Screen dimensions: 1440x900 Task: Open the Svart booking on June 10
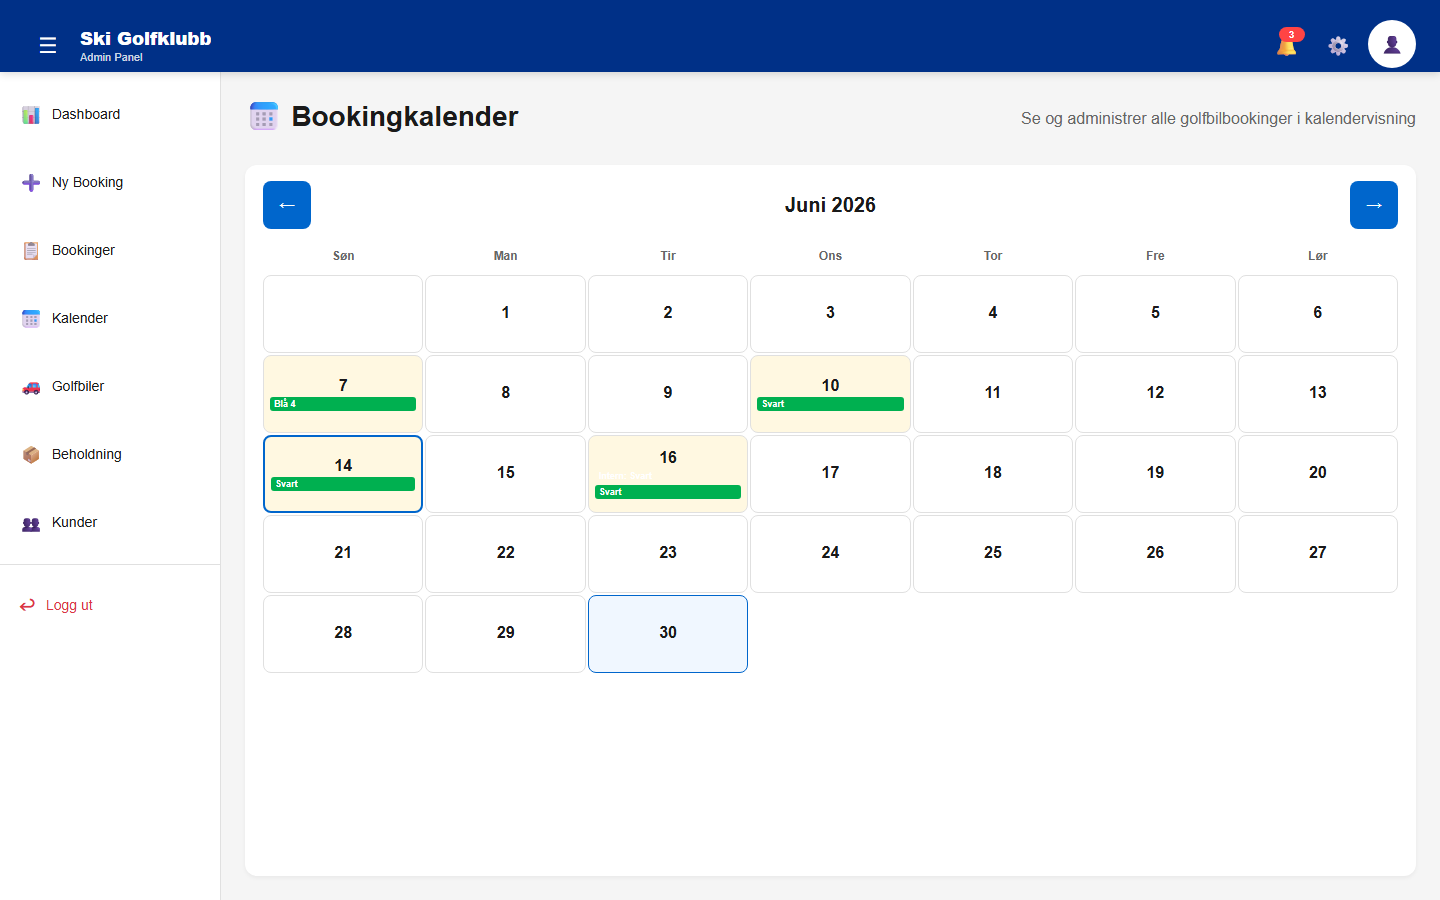830,404
